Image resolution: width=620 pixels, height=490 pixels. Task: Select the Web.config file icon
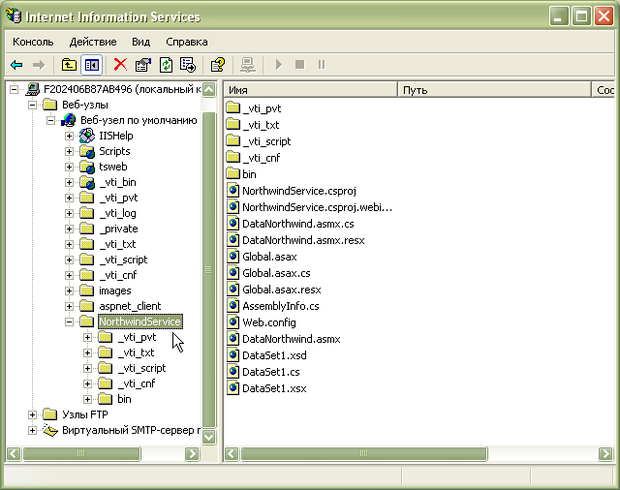[233, 322]
